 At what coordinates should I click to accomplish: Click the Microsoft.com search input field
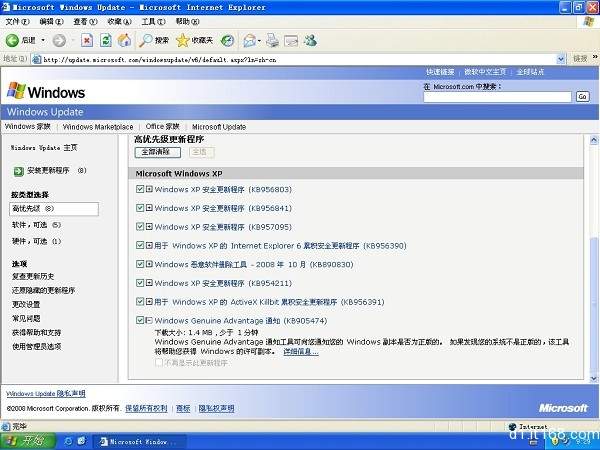497,96
